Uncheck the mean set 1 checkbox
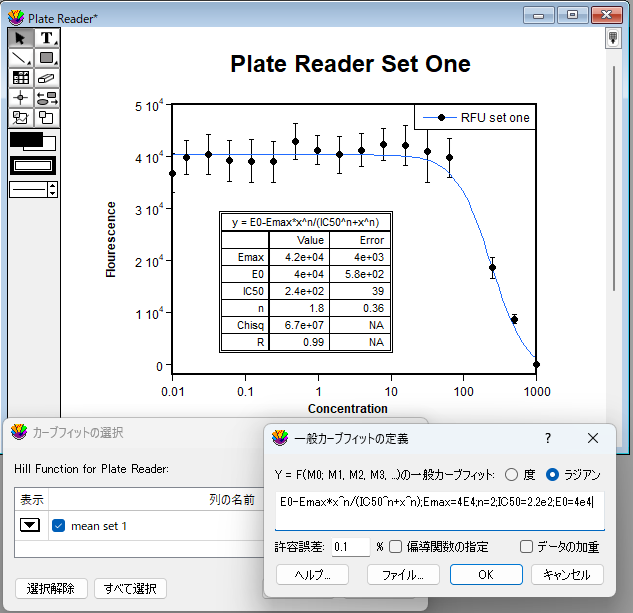The image size is (633, 613). click(58, 526)
